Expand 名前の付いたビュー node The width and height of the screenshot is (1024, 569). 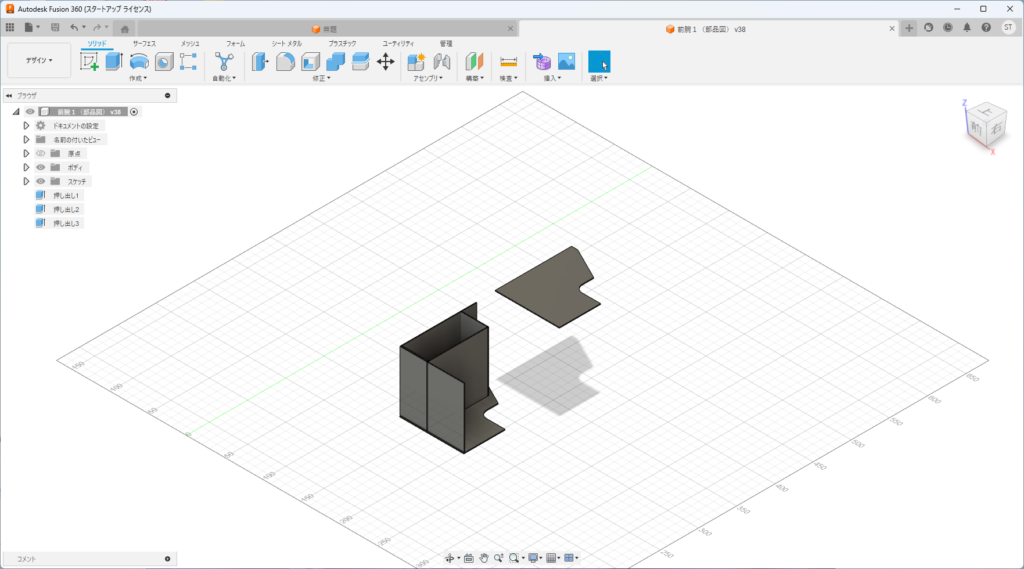(x=26, y=139)
